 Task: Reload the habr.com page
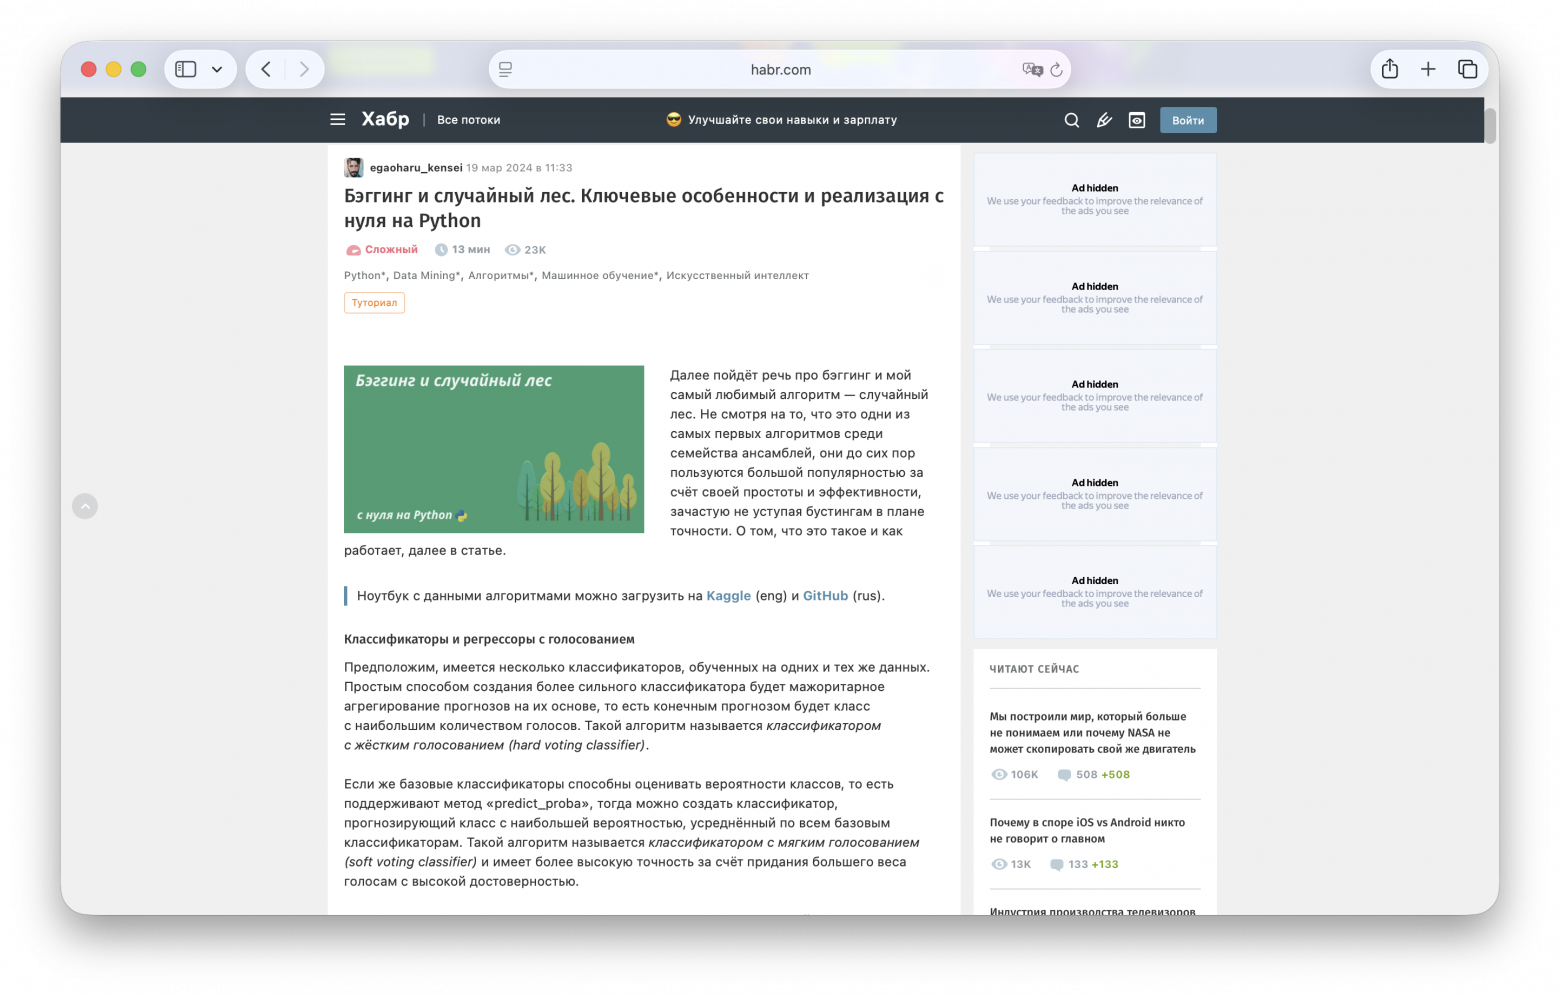[1056, 69]
